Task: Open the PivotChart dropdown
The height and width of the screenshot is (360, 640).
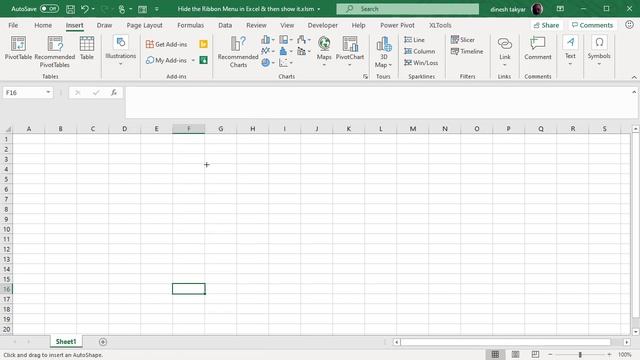Action: (x=350, y=51)
